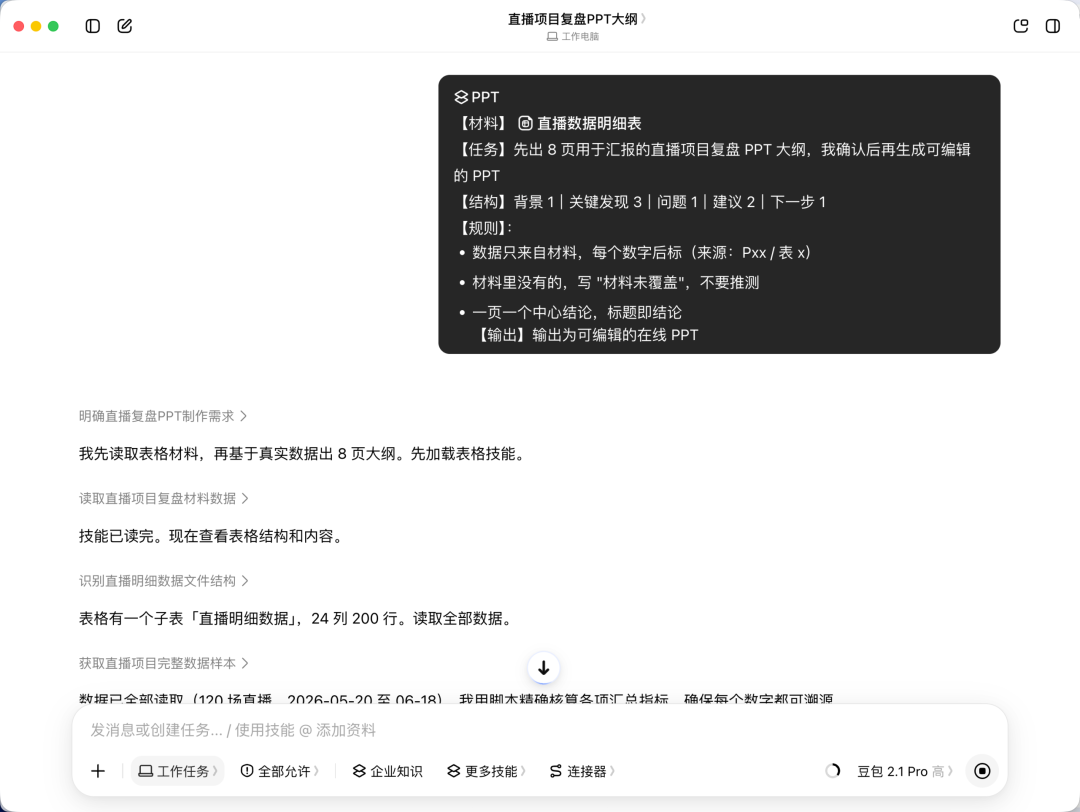The height and width of the screenshot is (812, 1080).
Task: Click the 【任务】 line in user message
Action: pyautogui.click(x=712, y=163)
